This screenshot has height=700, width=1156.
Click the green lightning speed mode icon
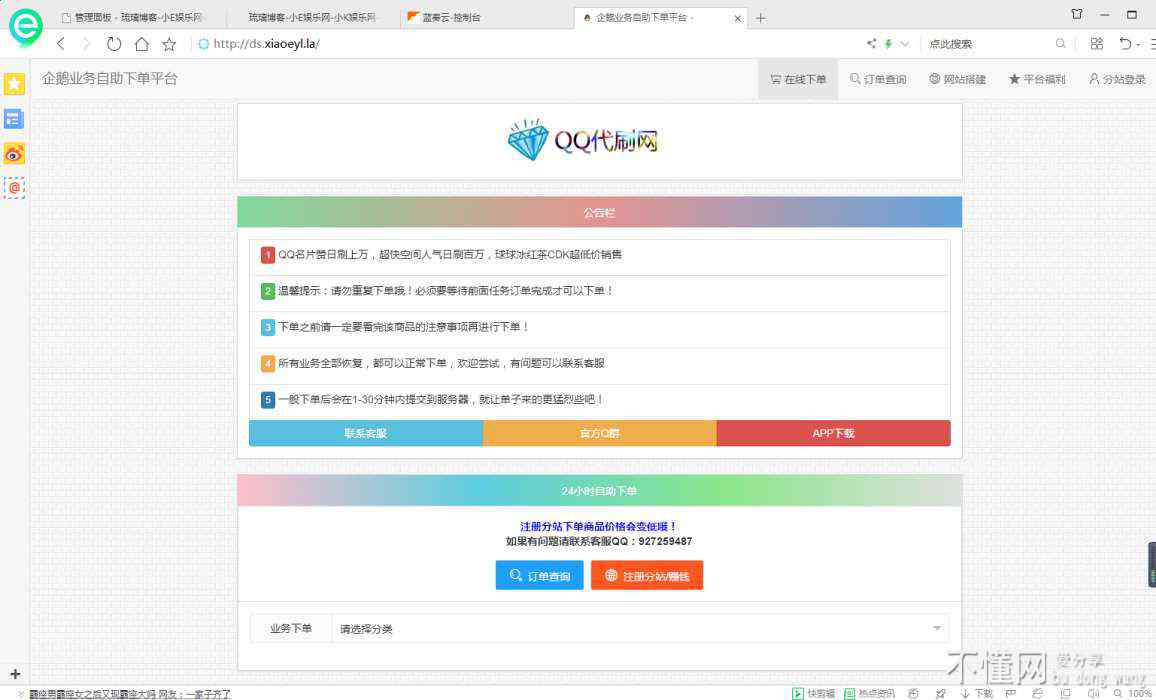click(888, 44)
